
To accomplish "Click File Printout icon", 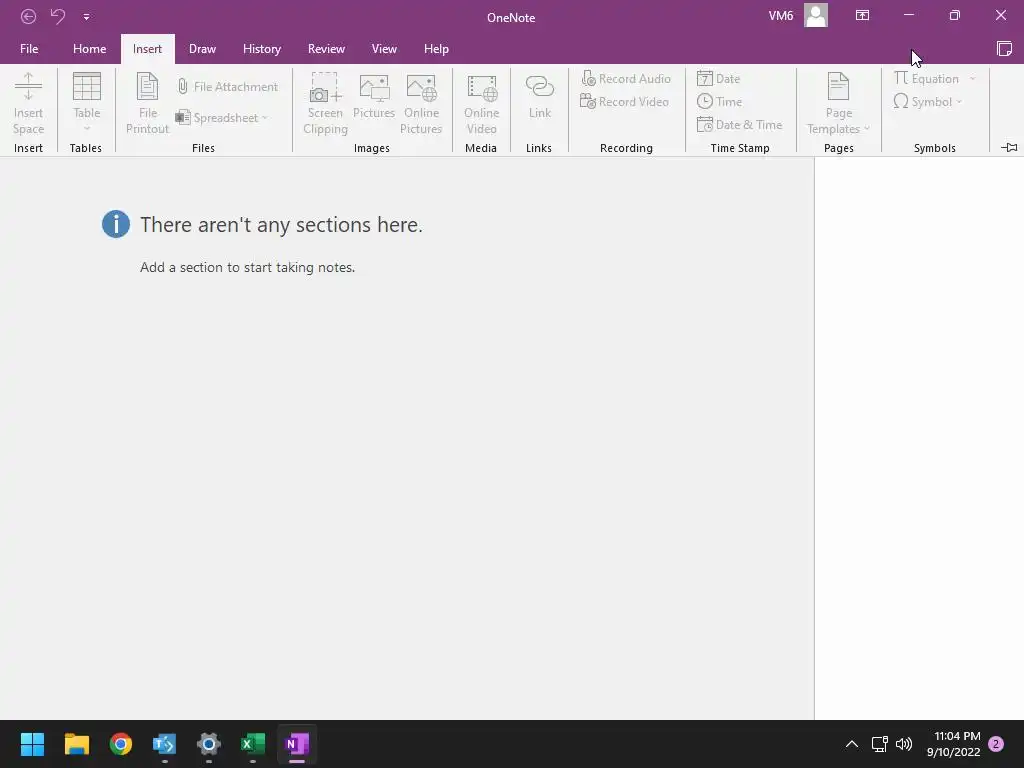I will pos(148,103).
